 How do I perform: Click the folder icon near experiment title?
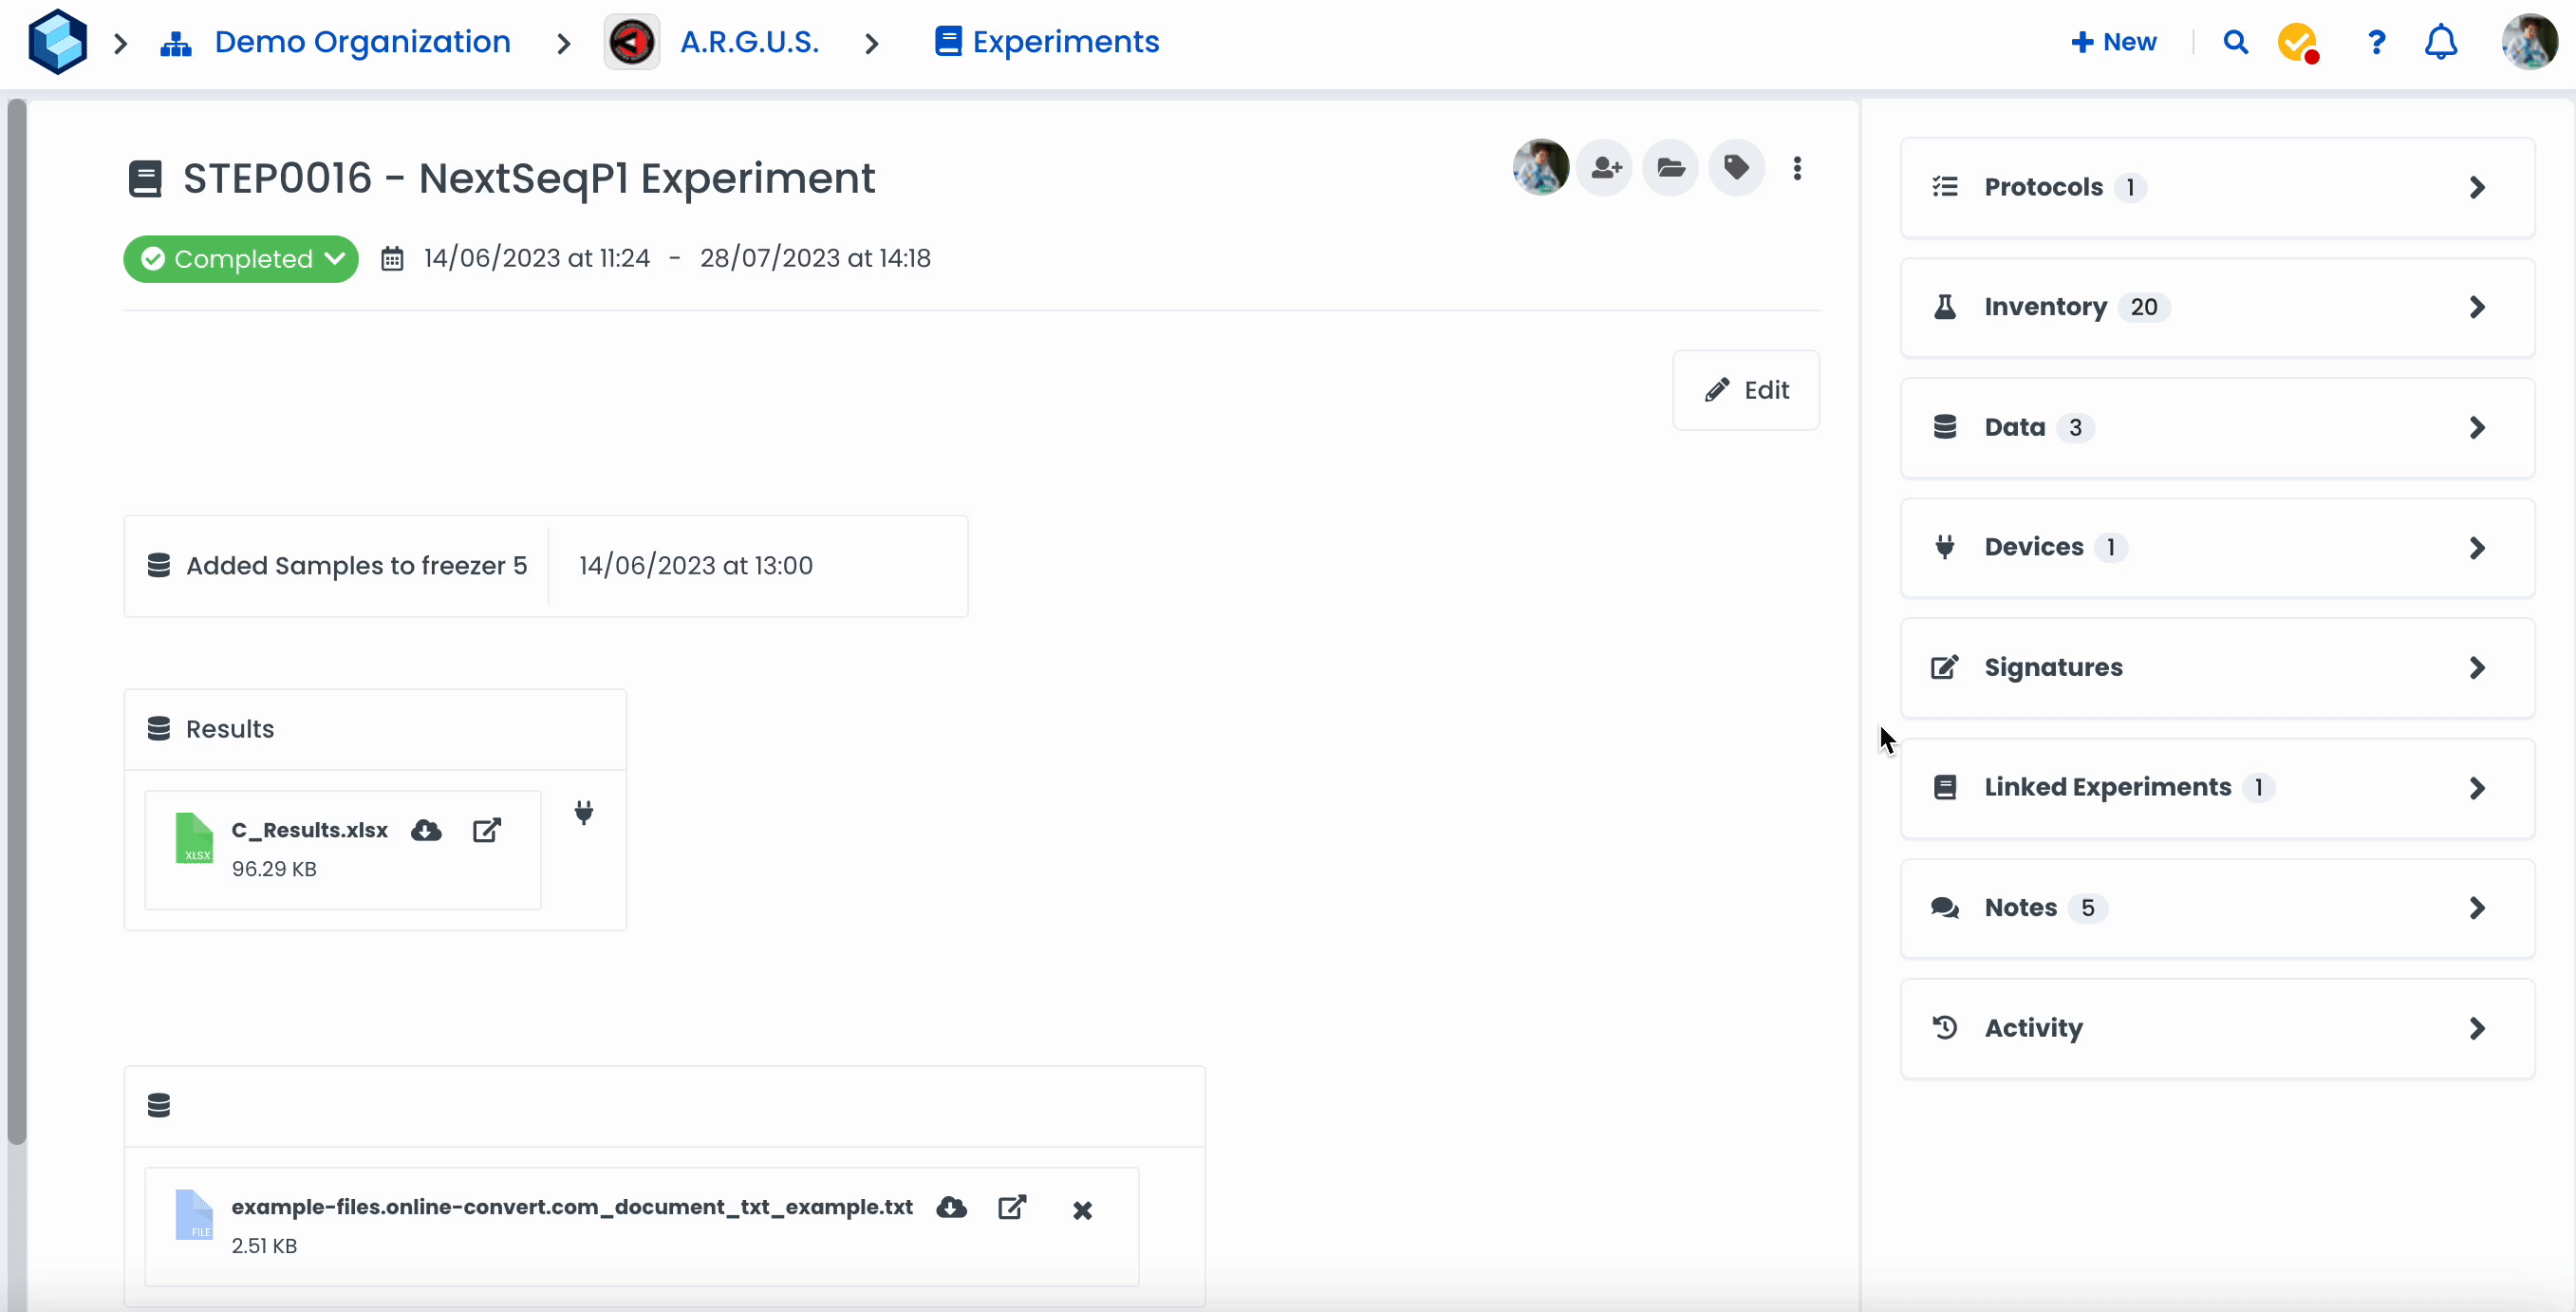pyautogui.click(x=1670, y=168)
